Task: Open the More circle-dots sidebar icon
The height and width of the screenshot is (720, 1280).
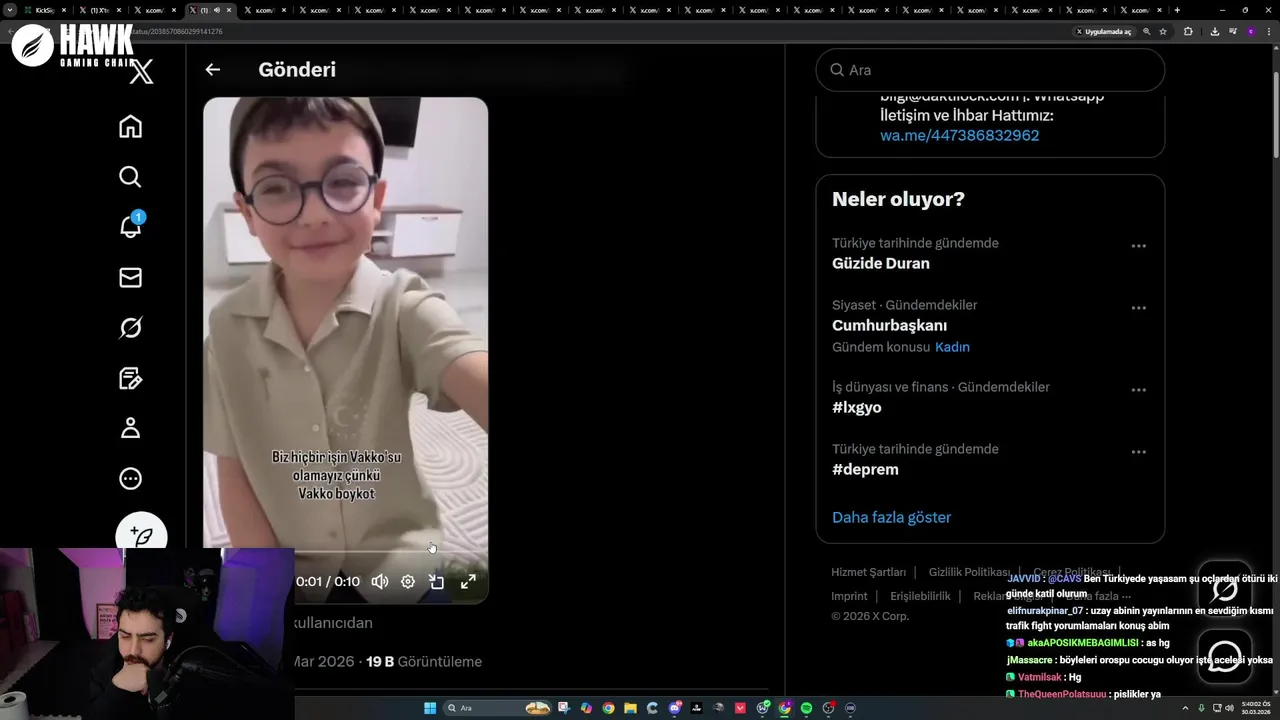Action: [130, 479]
